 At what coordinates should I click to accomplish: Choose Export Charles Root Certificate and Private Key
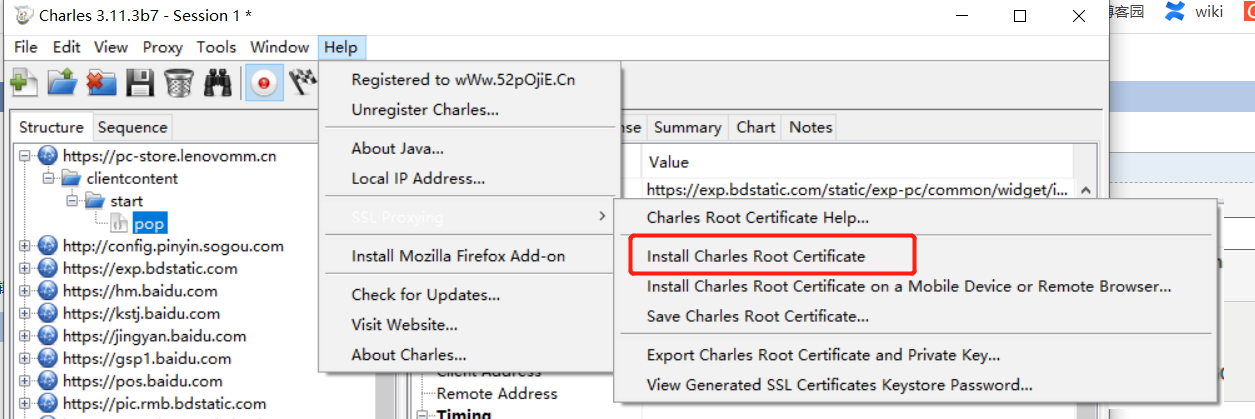(x=824, y=355)
